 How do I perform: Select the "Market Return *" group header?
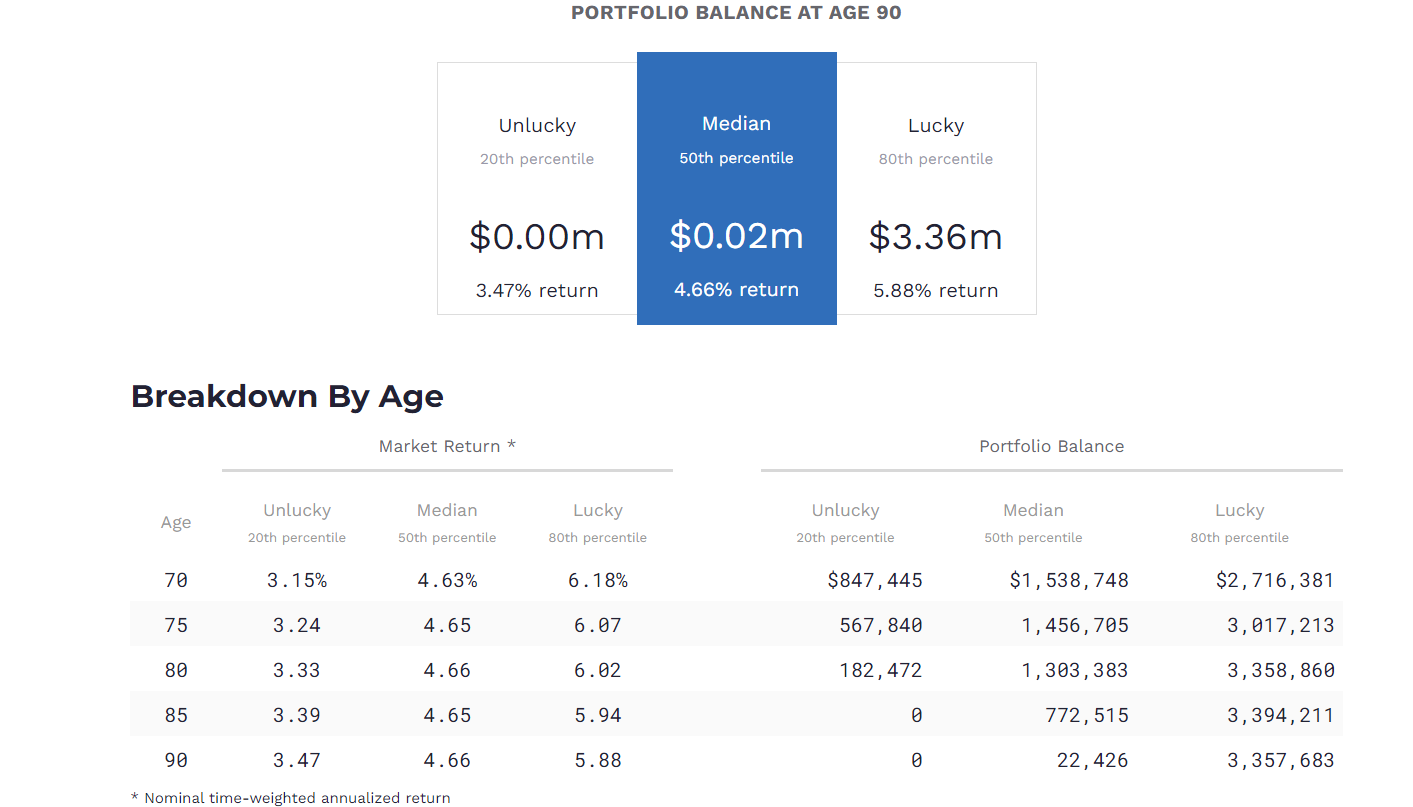tap(447, 446)
